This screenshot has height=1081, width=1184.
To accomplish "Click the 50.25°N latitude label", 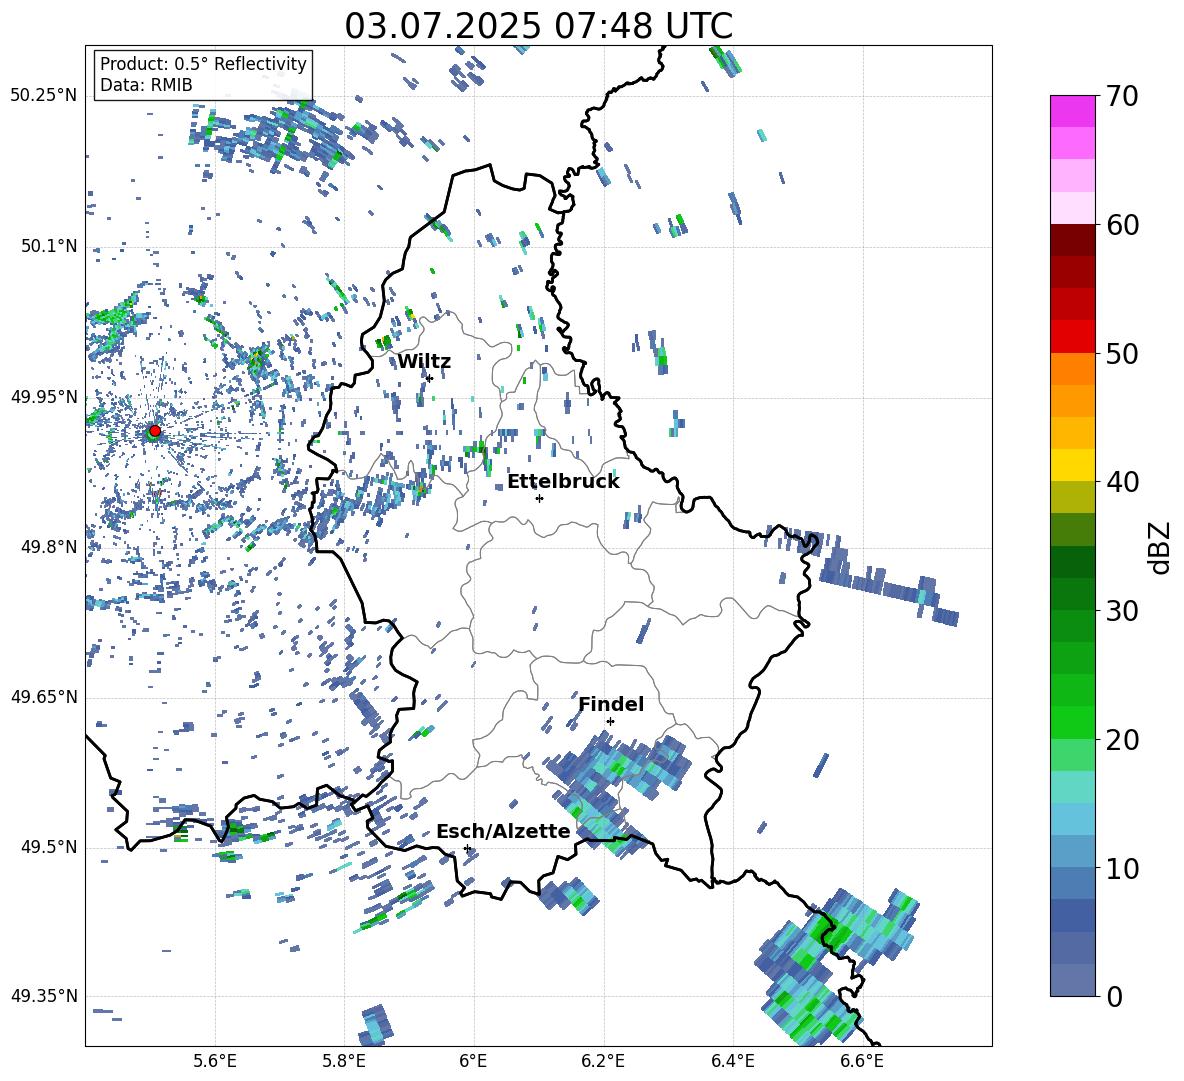I will [x=44, y=96].
